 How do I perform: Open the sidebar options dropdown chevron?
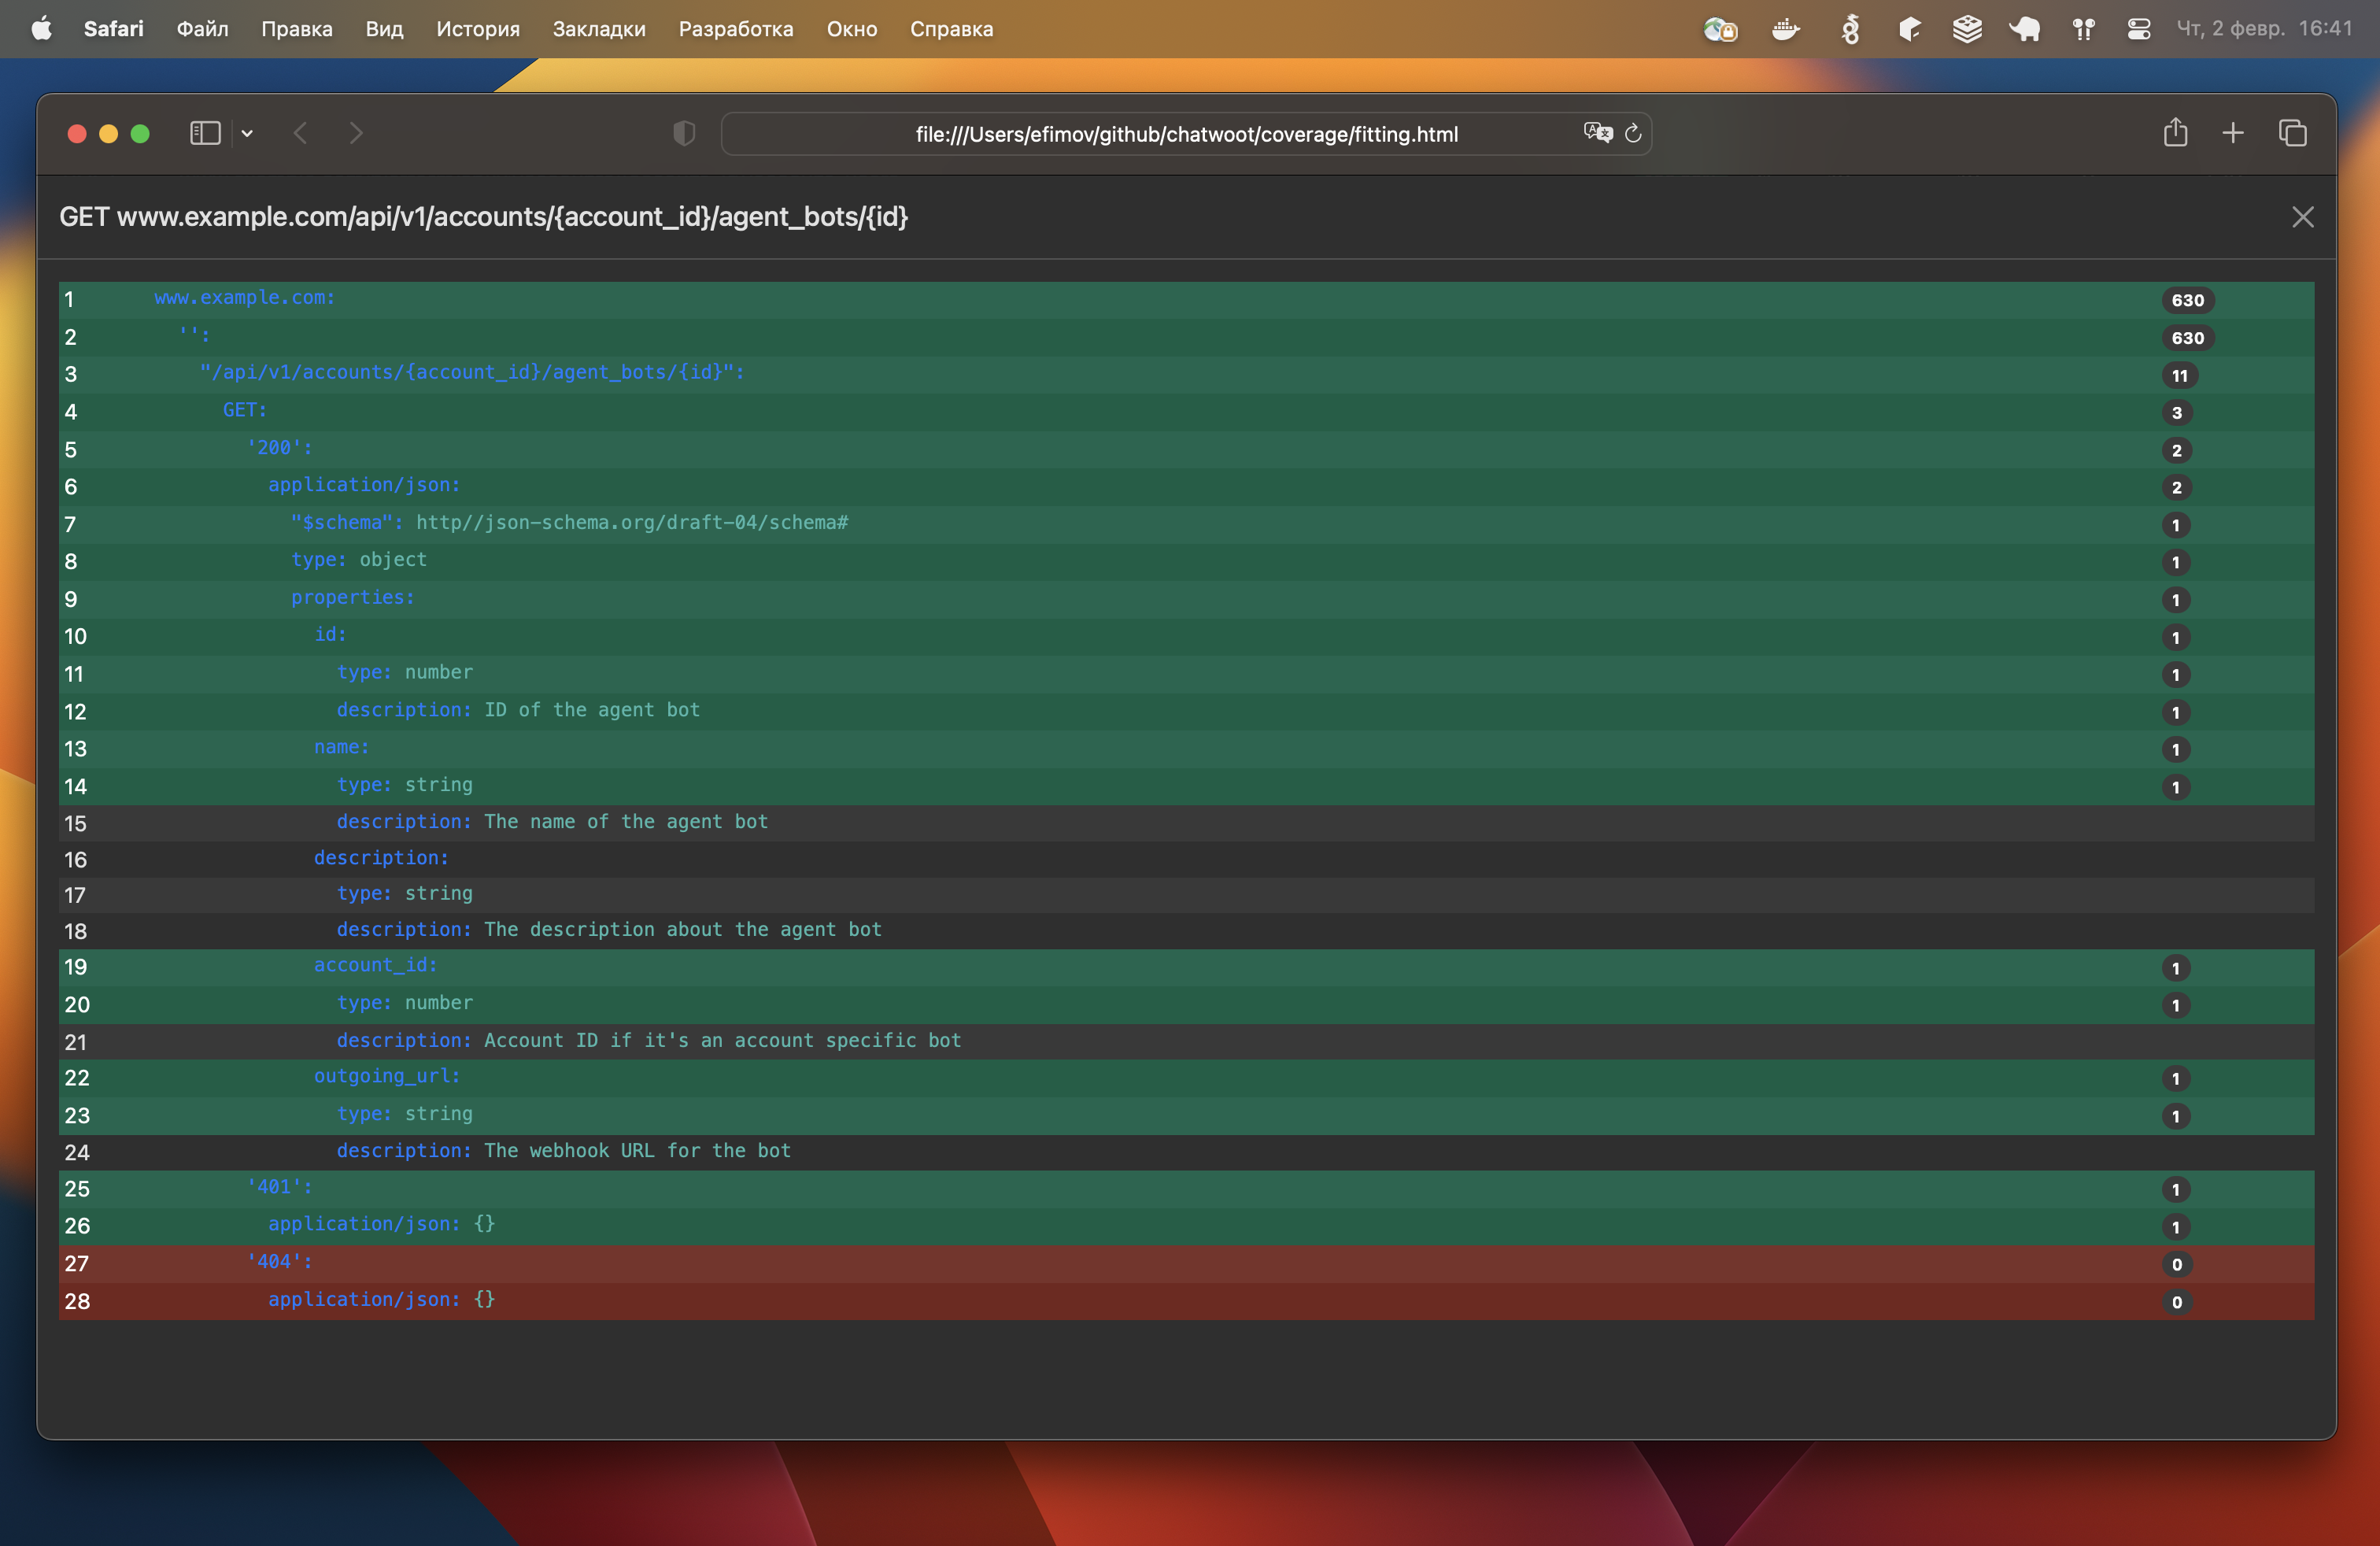coord(247,133)
